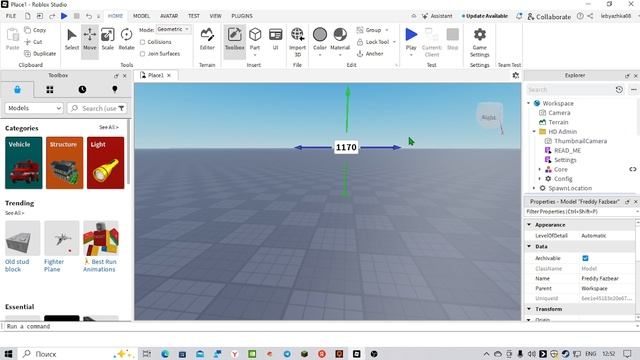The width and height of the screenshot is (640, 360).
Task: Open Toolbox Recent tab
Action: (x=82, y=89)
